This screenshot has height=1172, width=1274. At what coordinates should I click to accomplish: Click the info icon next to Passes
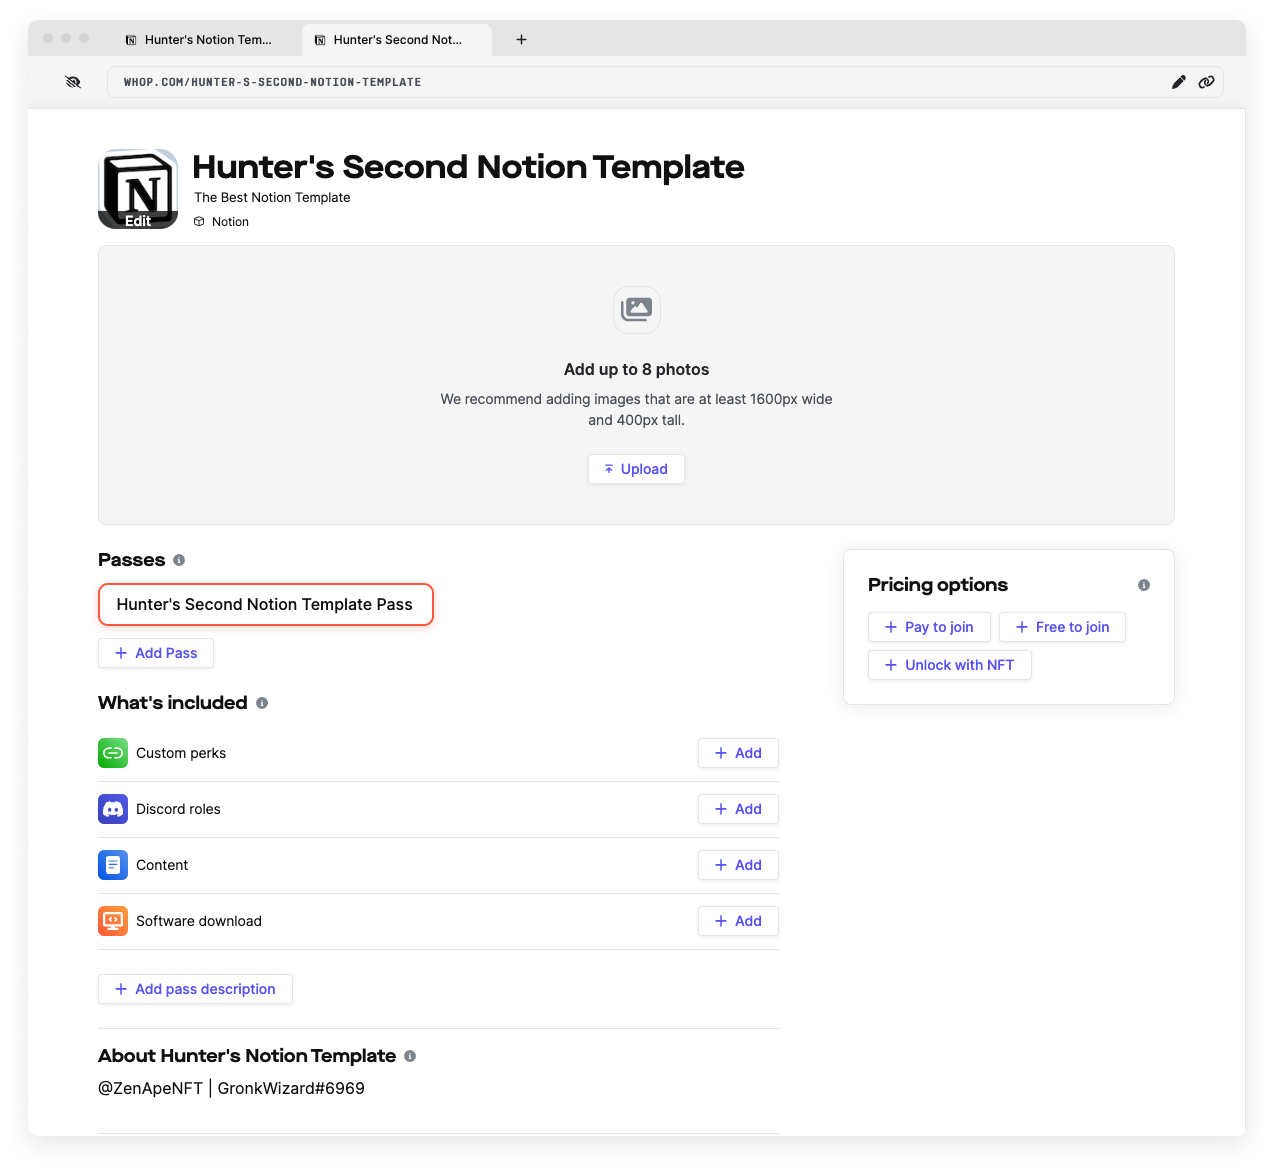click(x=179, y=560)
